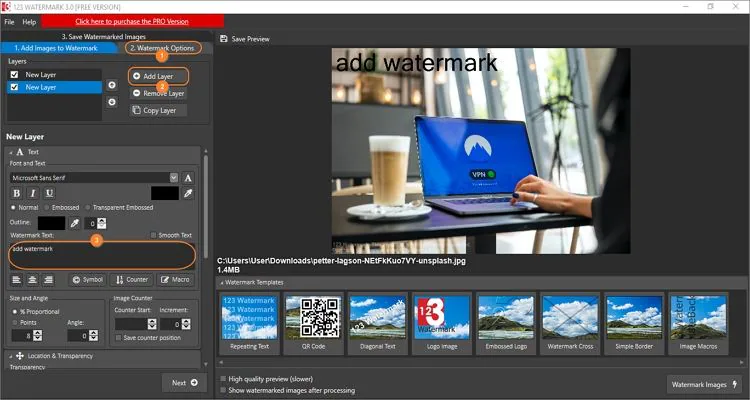The image size is (750, 400).
Task: Switch to 1. Add Images to Watermark tab
Action: [56, 48]
